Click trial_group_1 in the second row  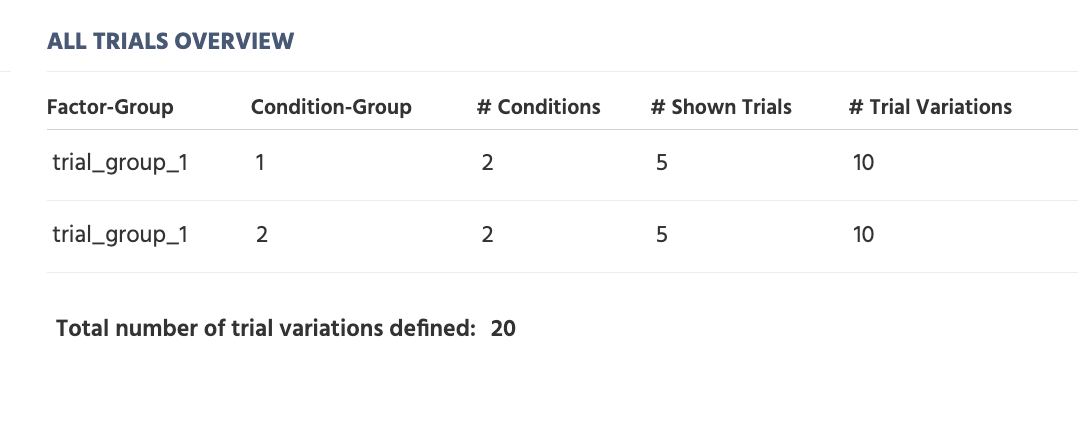pyautogui.click(x=120, y=235)
